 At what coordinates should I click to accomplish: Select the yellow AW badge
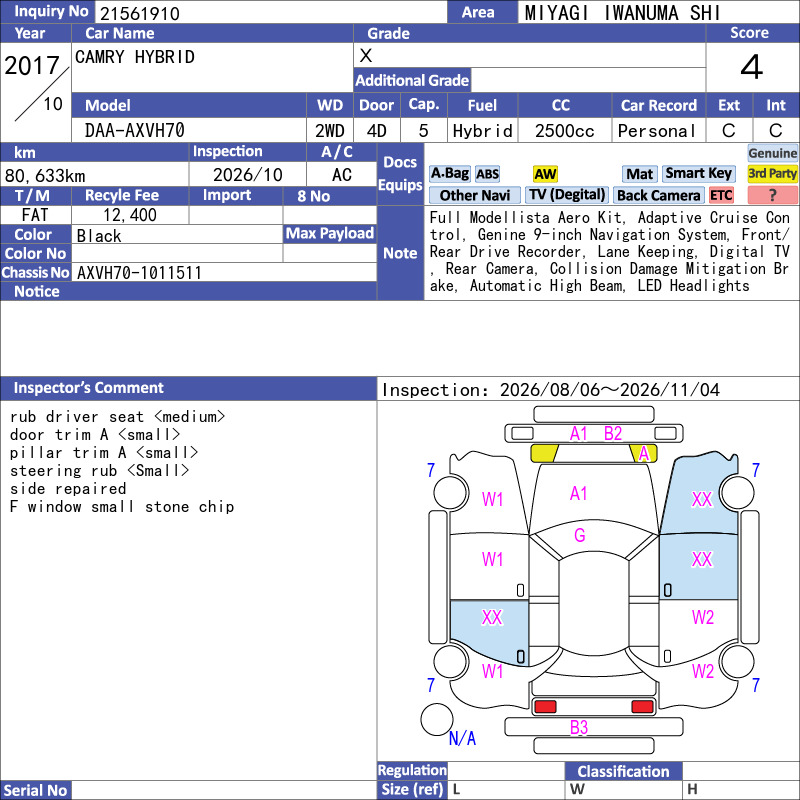tap(545, 174)
